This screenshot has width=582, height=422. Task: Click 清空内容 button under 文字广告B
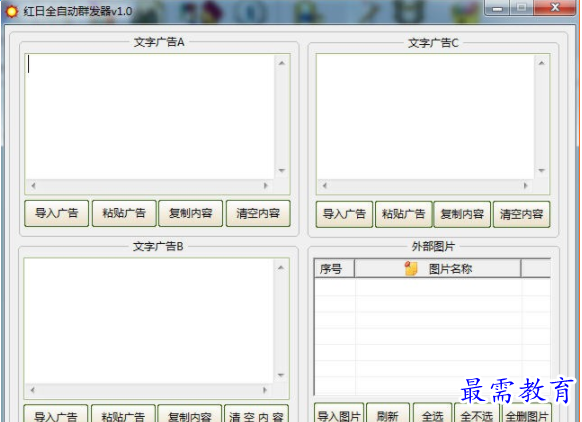pos(256,413)
